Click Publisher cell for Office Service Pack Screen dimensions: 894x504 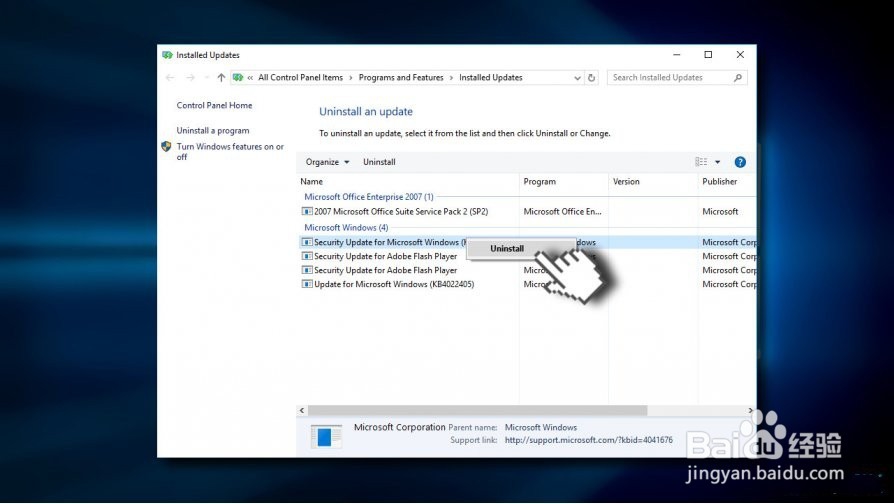point(720,212)
